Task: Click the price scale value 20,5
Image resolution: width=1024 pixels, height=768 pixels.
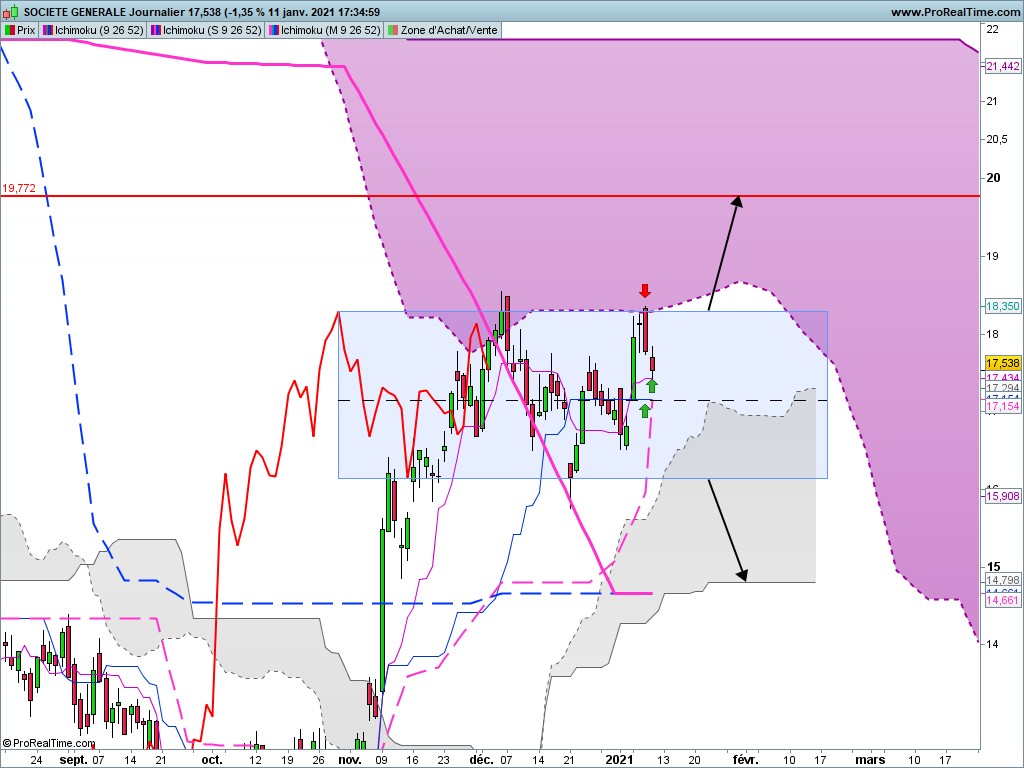Action: click(x=997, y=139)
